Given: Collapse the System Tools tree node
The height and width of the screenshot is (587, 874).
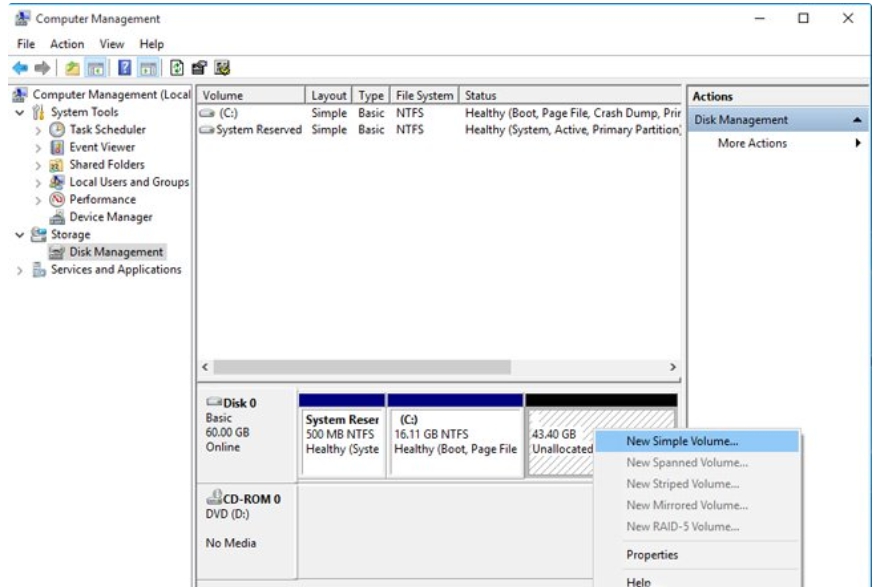Looking at the screenshot, I should click(x=21, y=112).
